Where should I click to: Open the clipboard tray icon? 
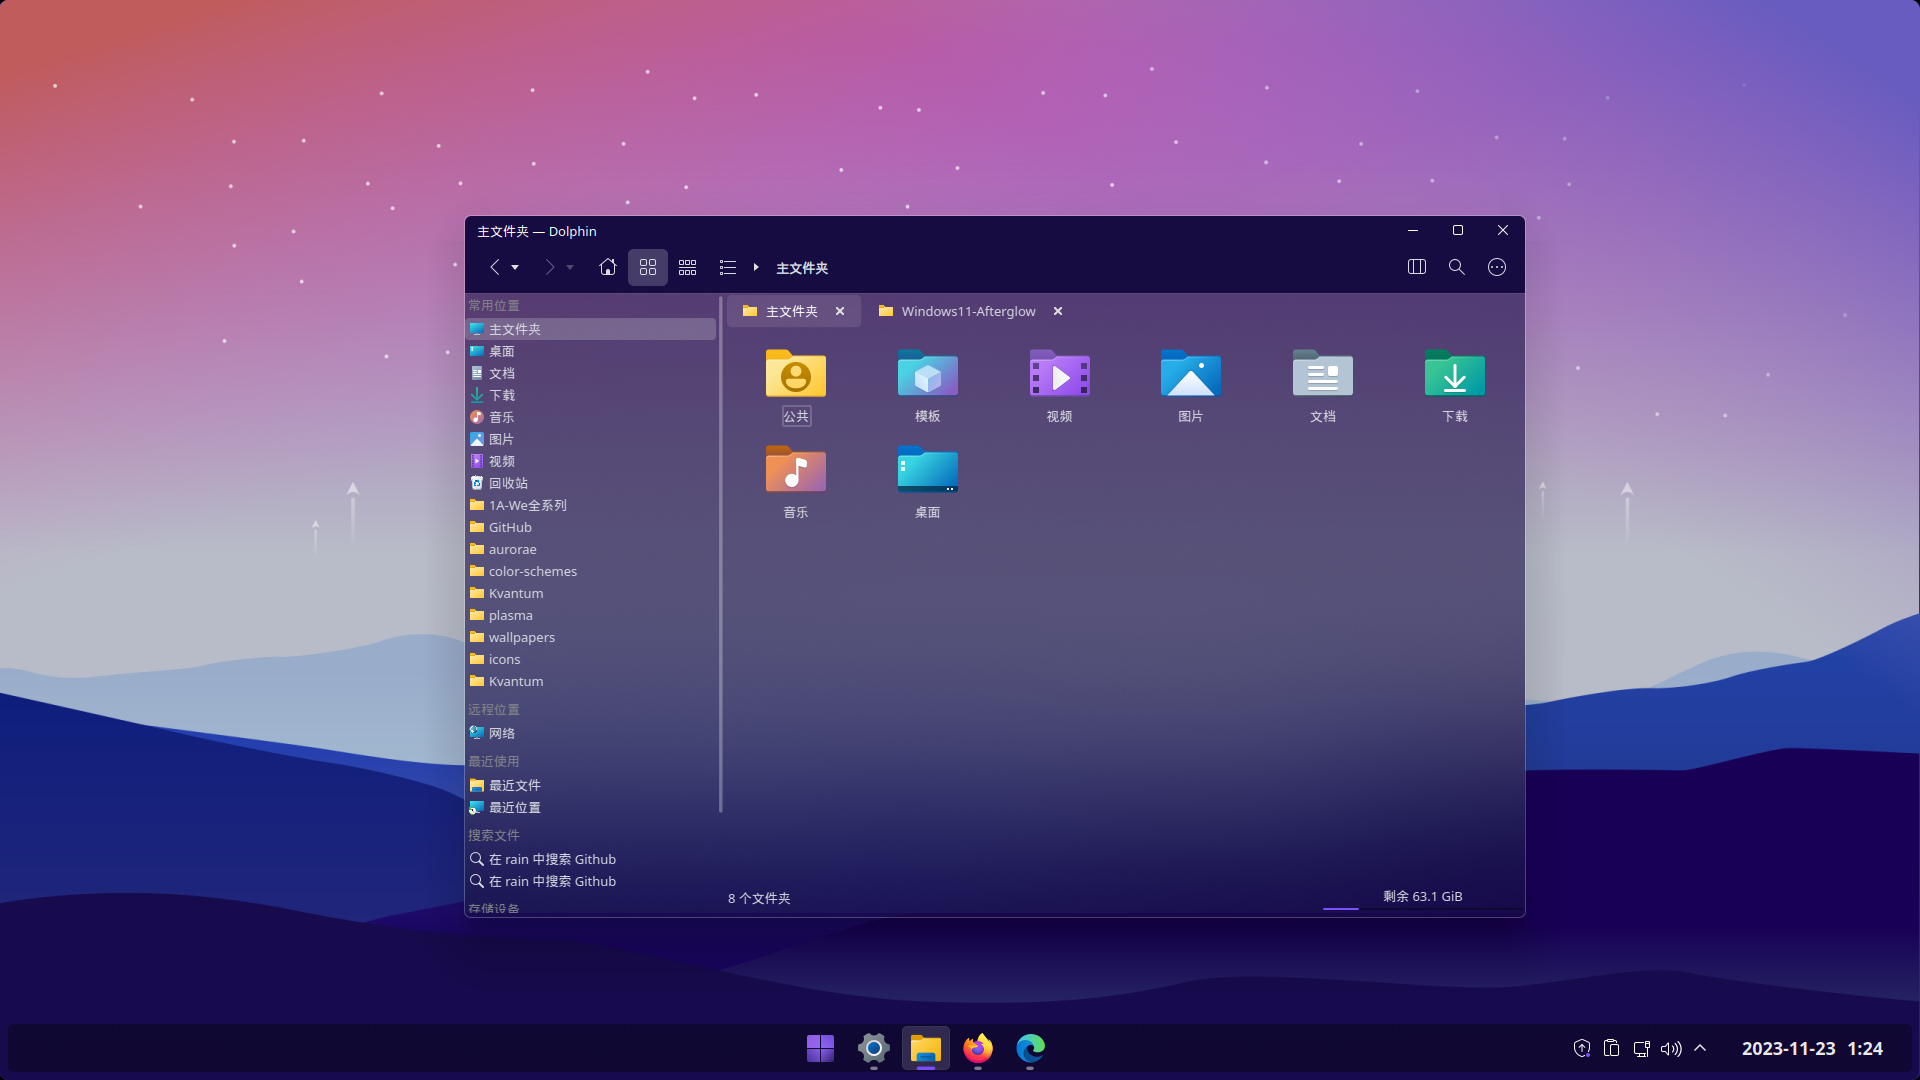click(1611, 1048)
